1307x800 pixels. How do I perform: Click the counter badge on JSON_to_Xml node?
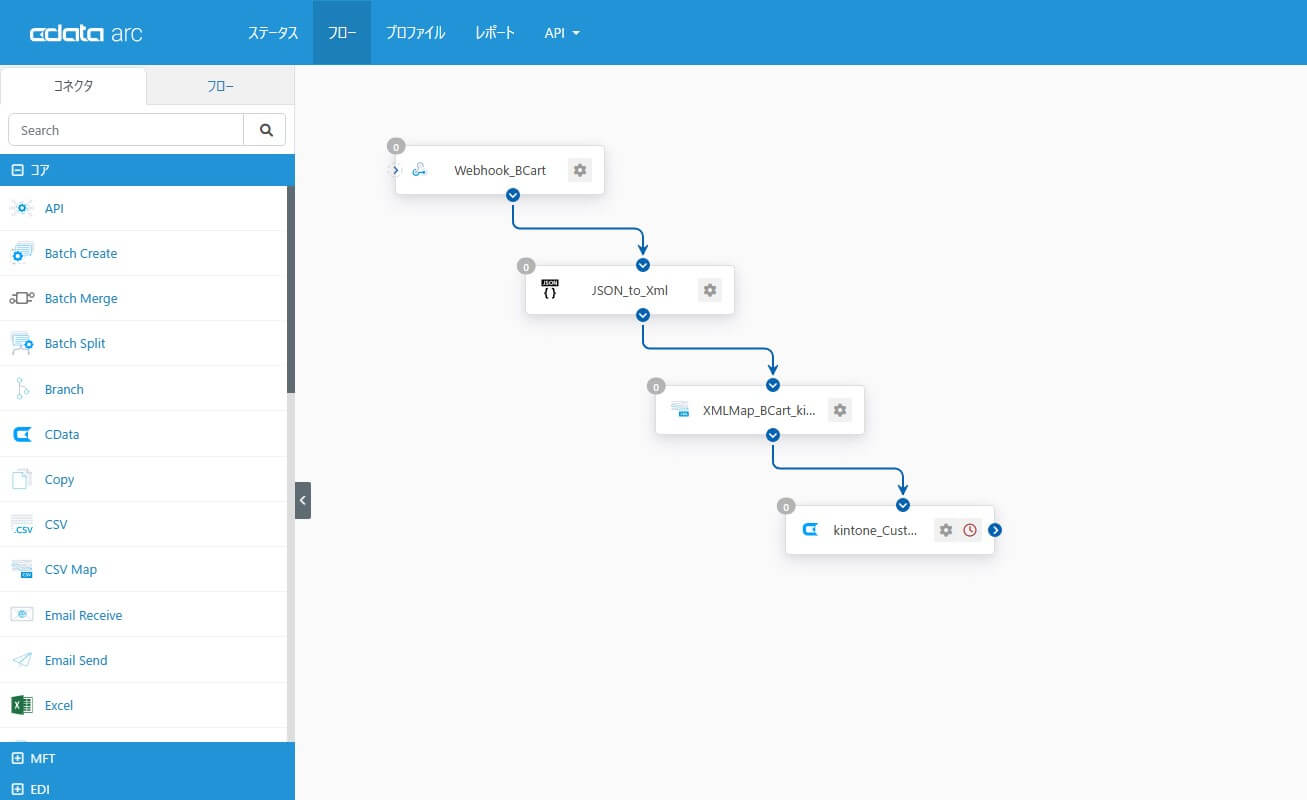click(x=527, y=267)
